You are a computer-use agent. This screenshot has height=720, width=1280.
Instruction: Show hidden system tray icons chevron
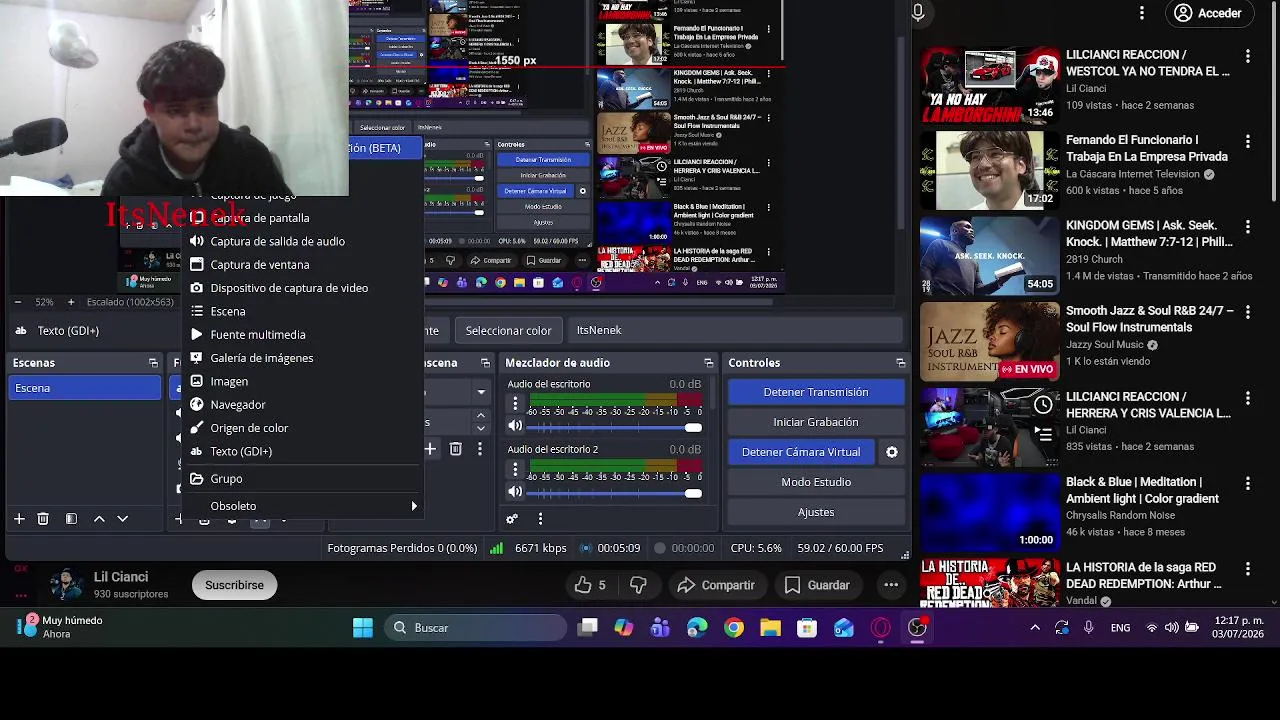[1035, 628]
